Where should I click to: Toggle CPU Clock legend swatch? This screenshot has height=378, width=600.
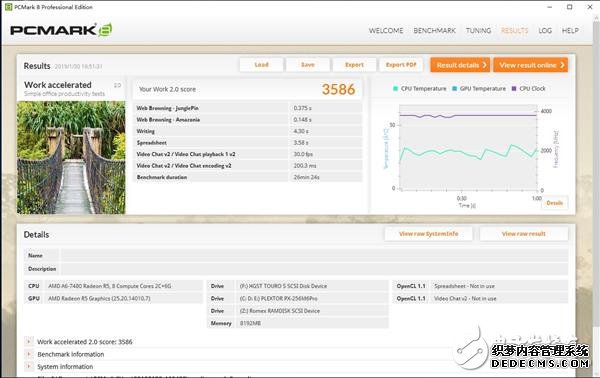514,88
